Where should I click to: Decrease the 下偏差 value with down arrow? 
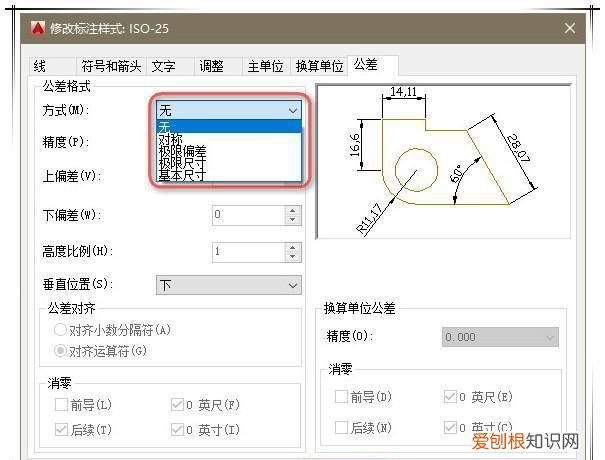[292, 220]
